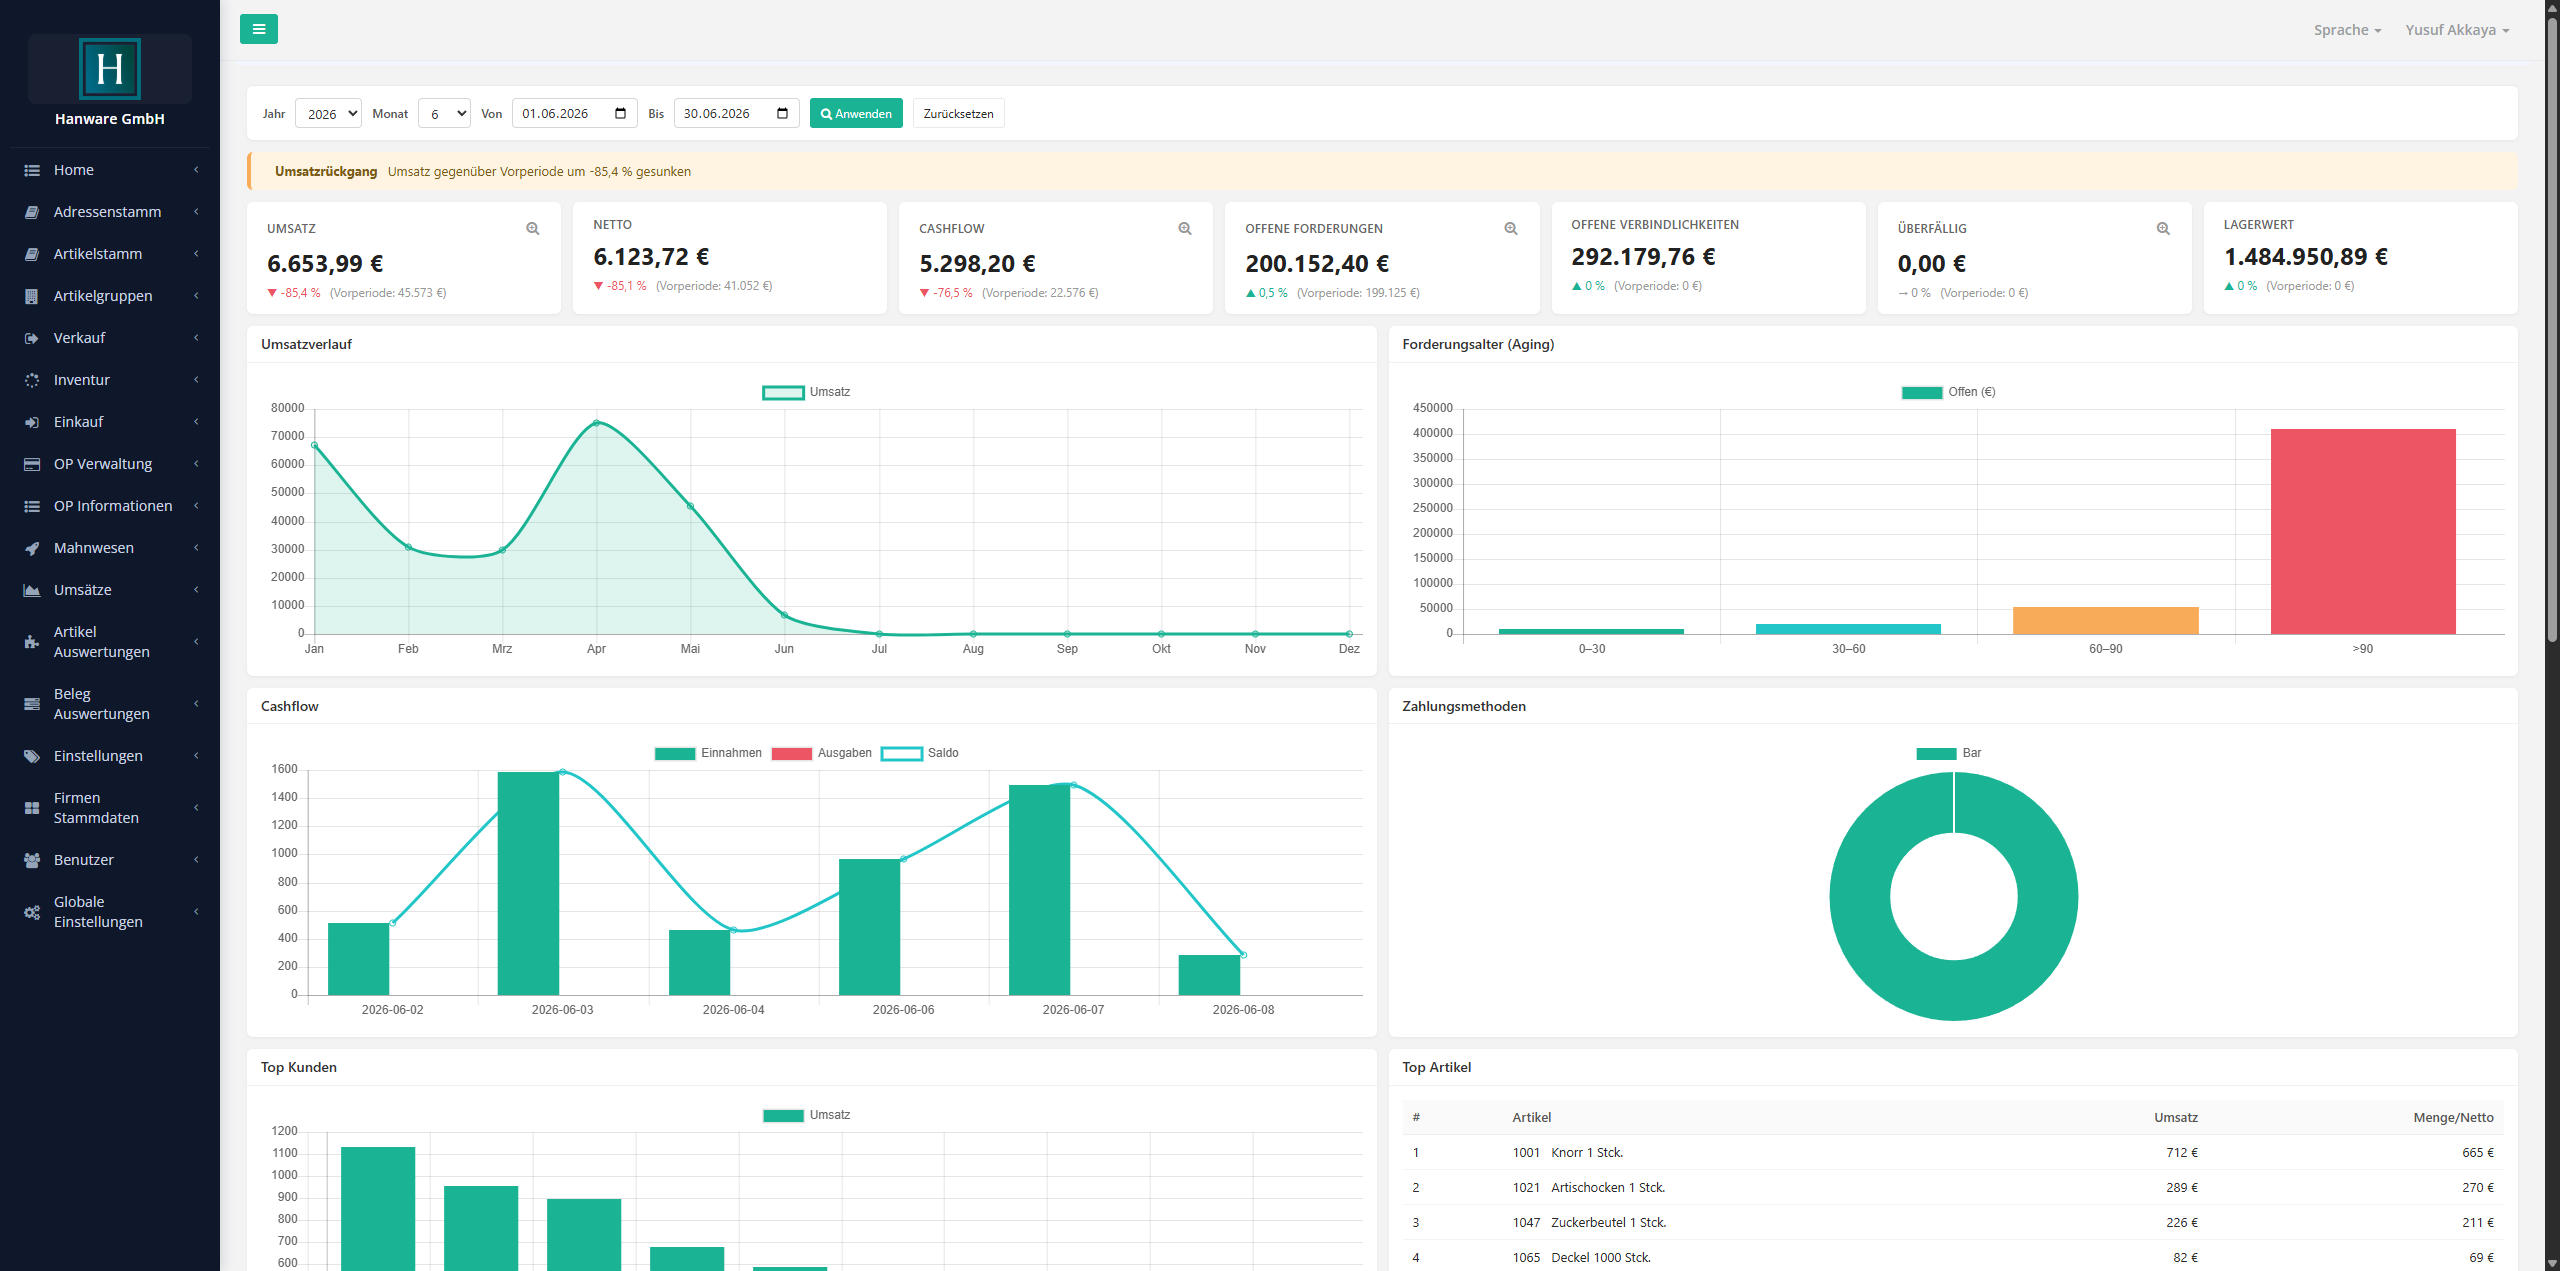This screenshot has width=2560, height=1271.
Task: Open the Adressenstamm menu item
Action: pos(110,212)
